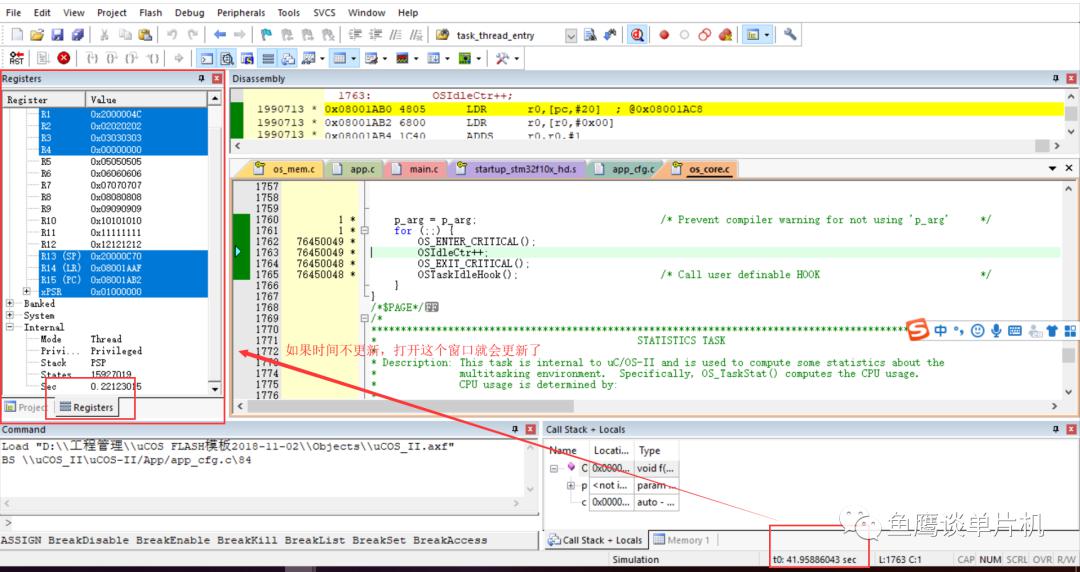Click the editor horizontal scrollbar thumb
1080x572 pixels.
click(410, 405)
